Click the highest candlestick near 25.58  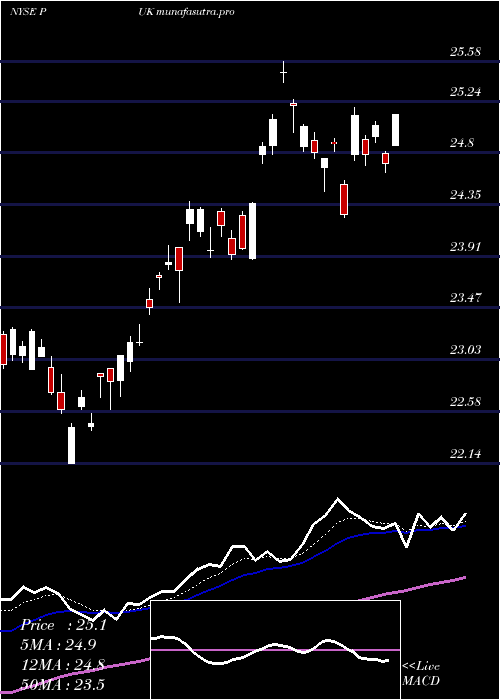point(283,72)
